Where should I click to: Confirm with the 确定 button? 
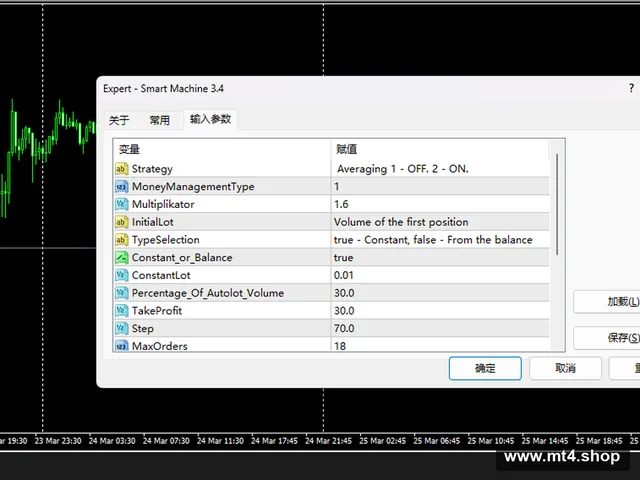(485, 368)
